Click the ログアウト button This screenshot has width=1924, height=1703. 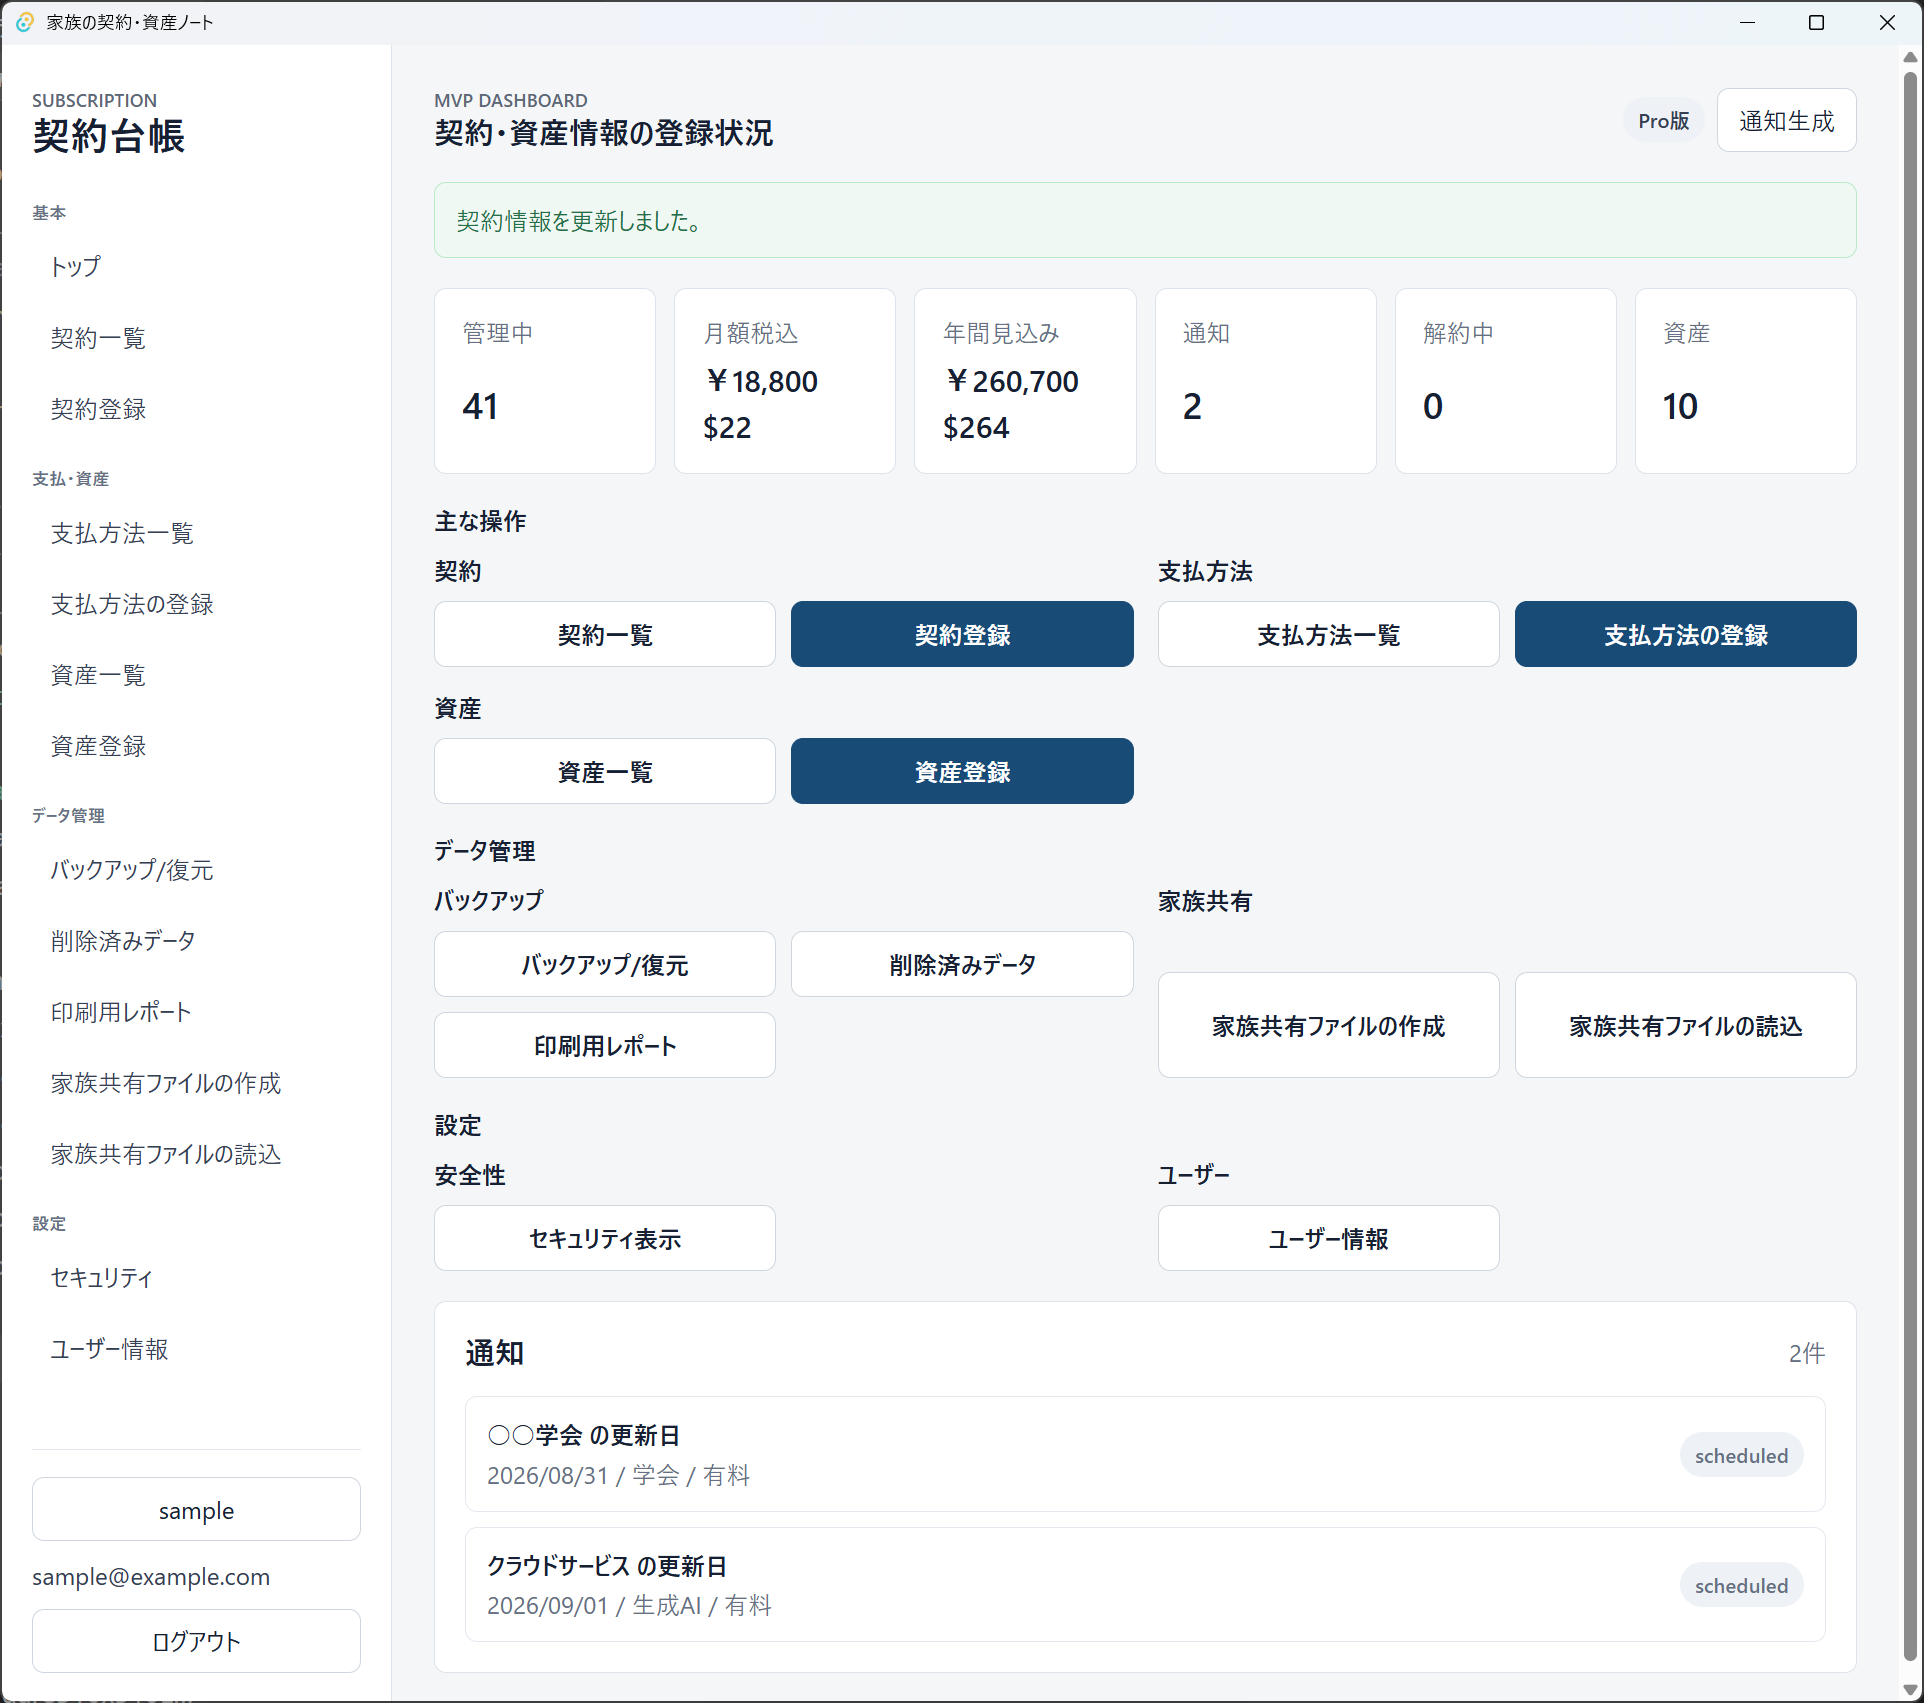pyautogui.click(x=196, y=1641)
